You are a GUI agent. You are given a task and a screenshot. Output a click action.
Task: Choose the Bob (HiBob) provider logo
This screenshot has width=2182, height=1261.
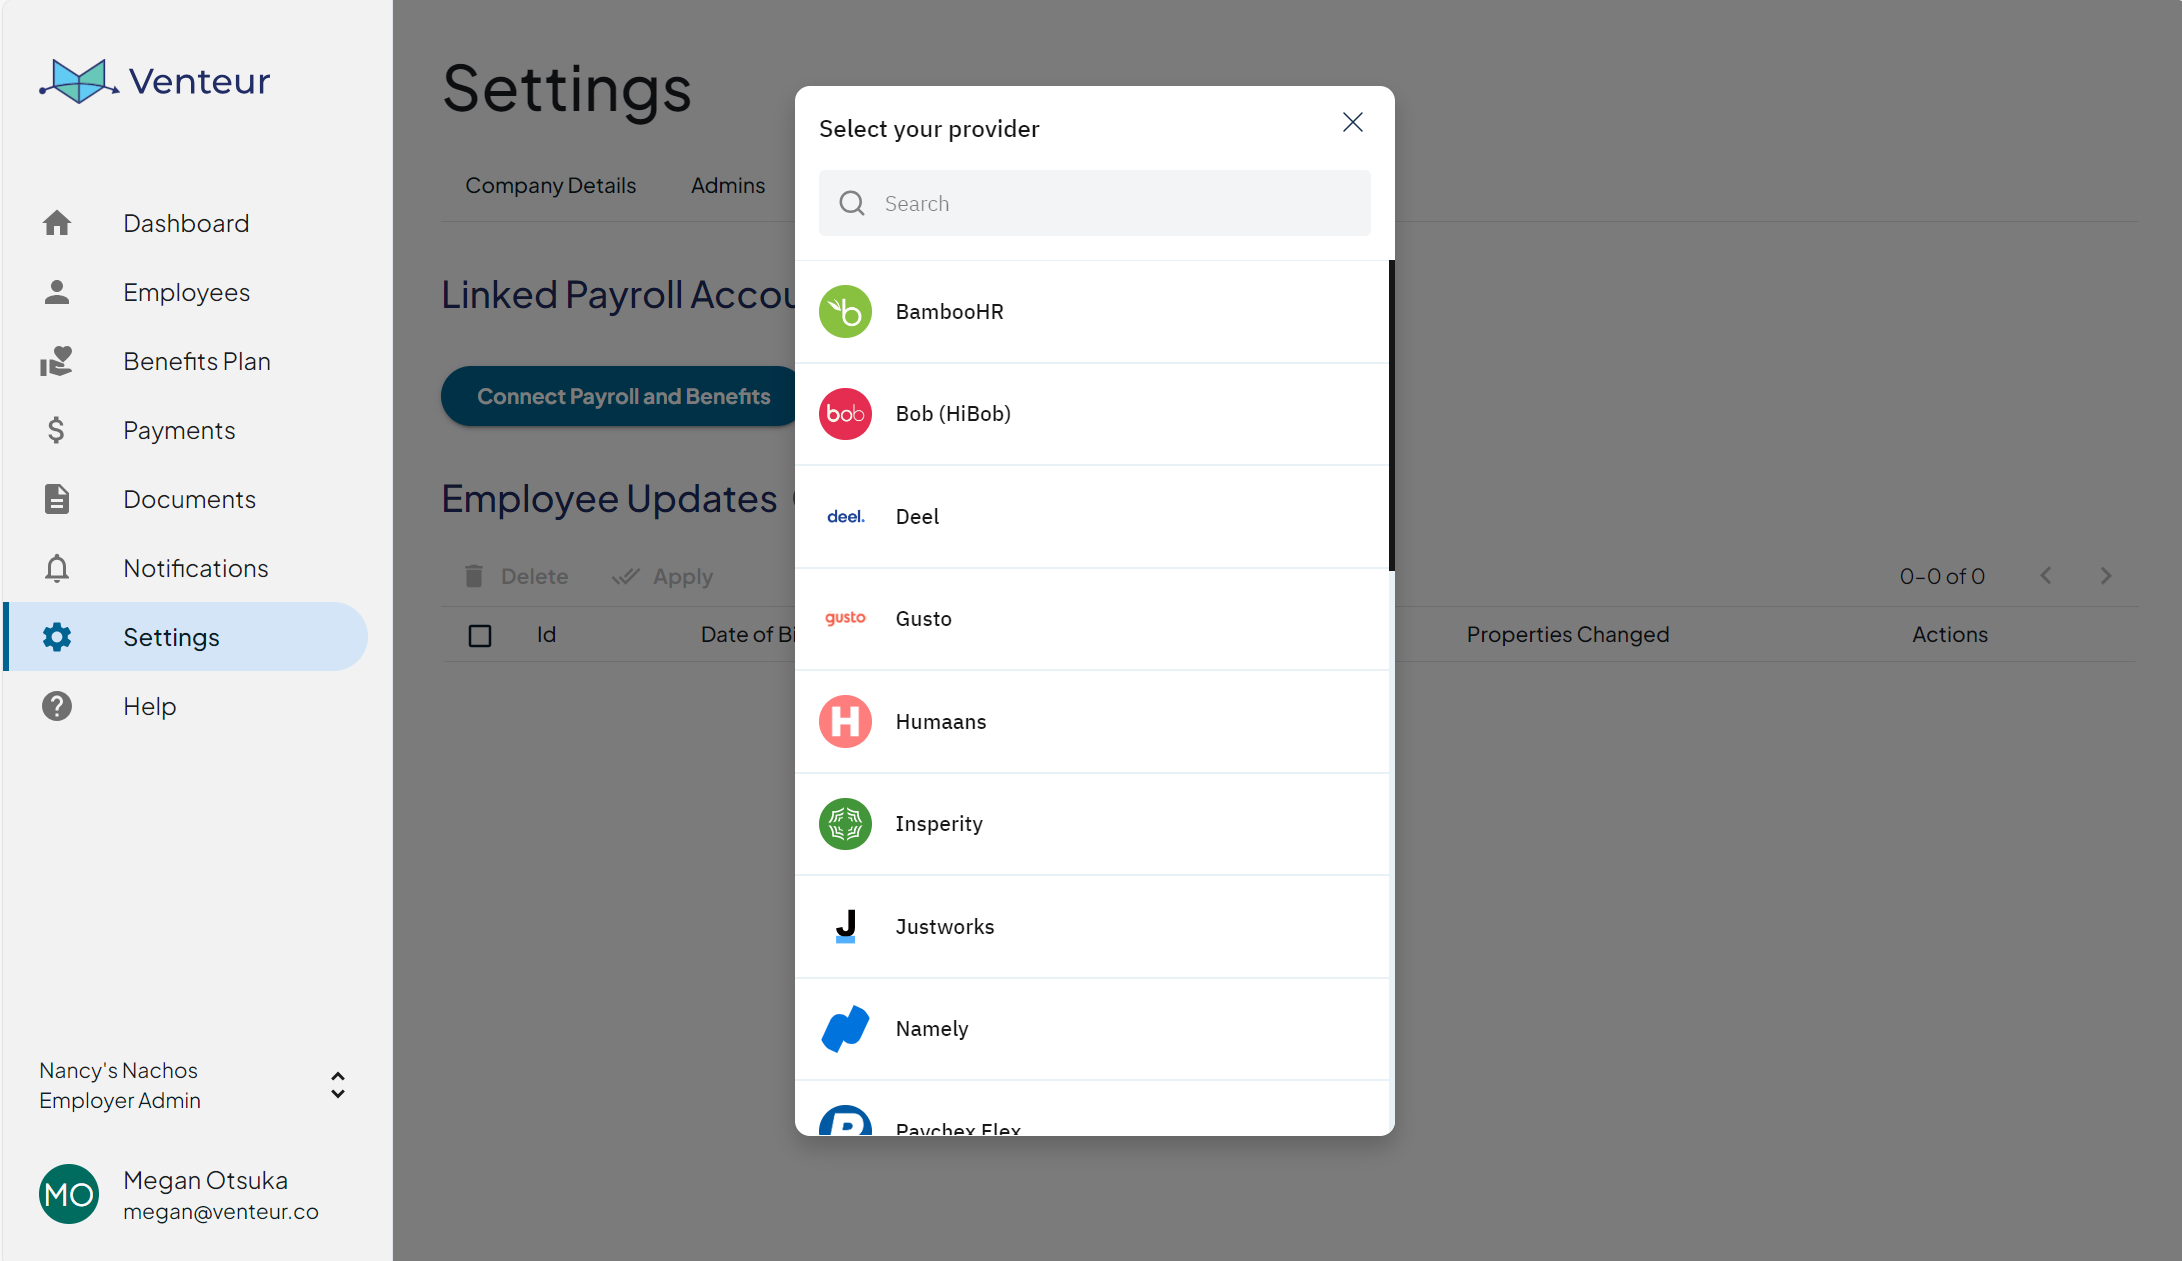(845, 414)
